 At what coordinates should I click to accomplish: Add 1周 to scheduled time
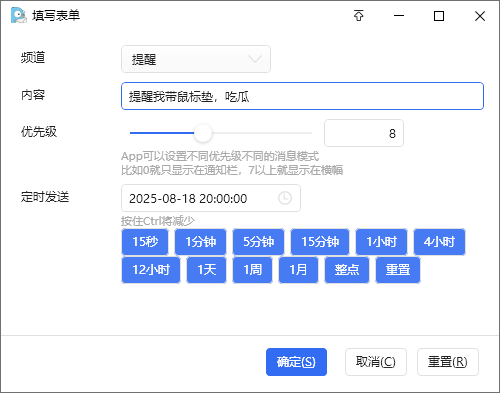tap(252, 270)
